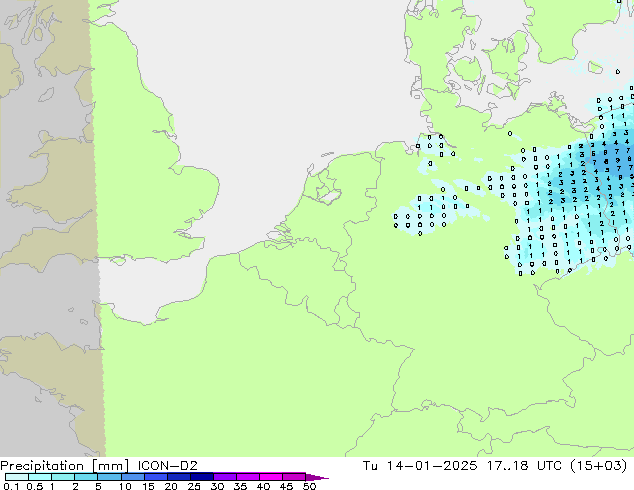Click the above-50 arrow end of legend
The height and width of the screenshot is (490, 634).
[x=317, y=477]
